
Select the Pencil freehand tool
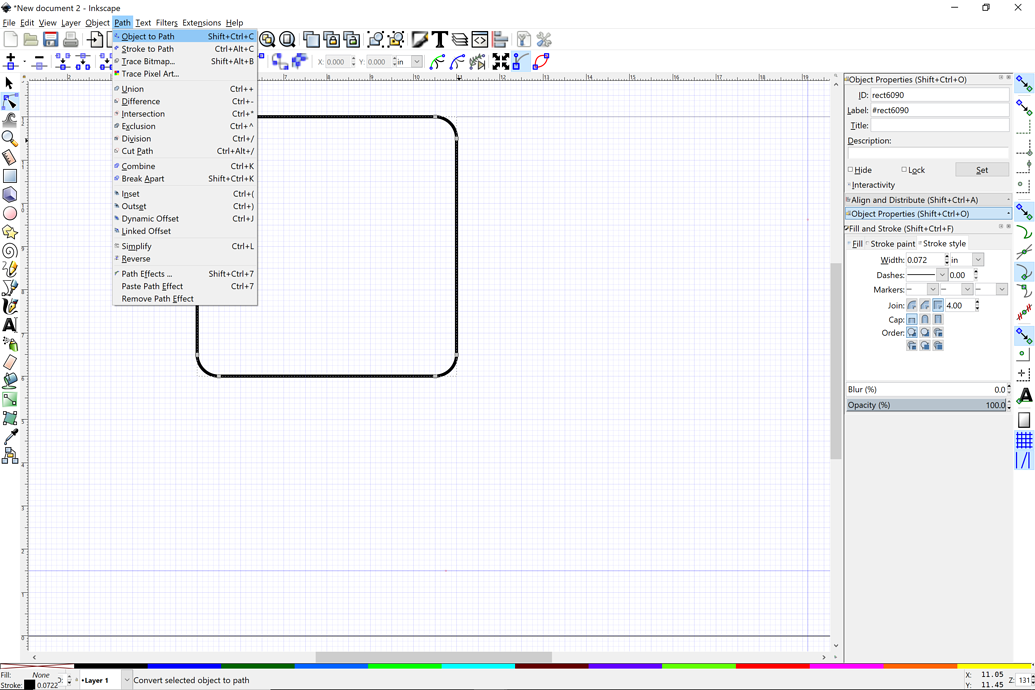pos(9,269)
